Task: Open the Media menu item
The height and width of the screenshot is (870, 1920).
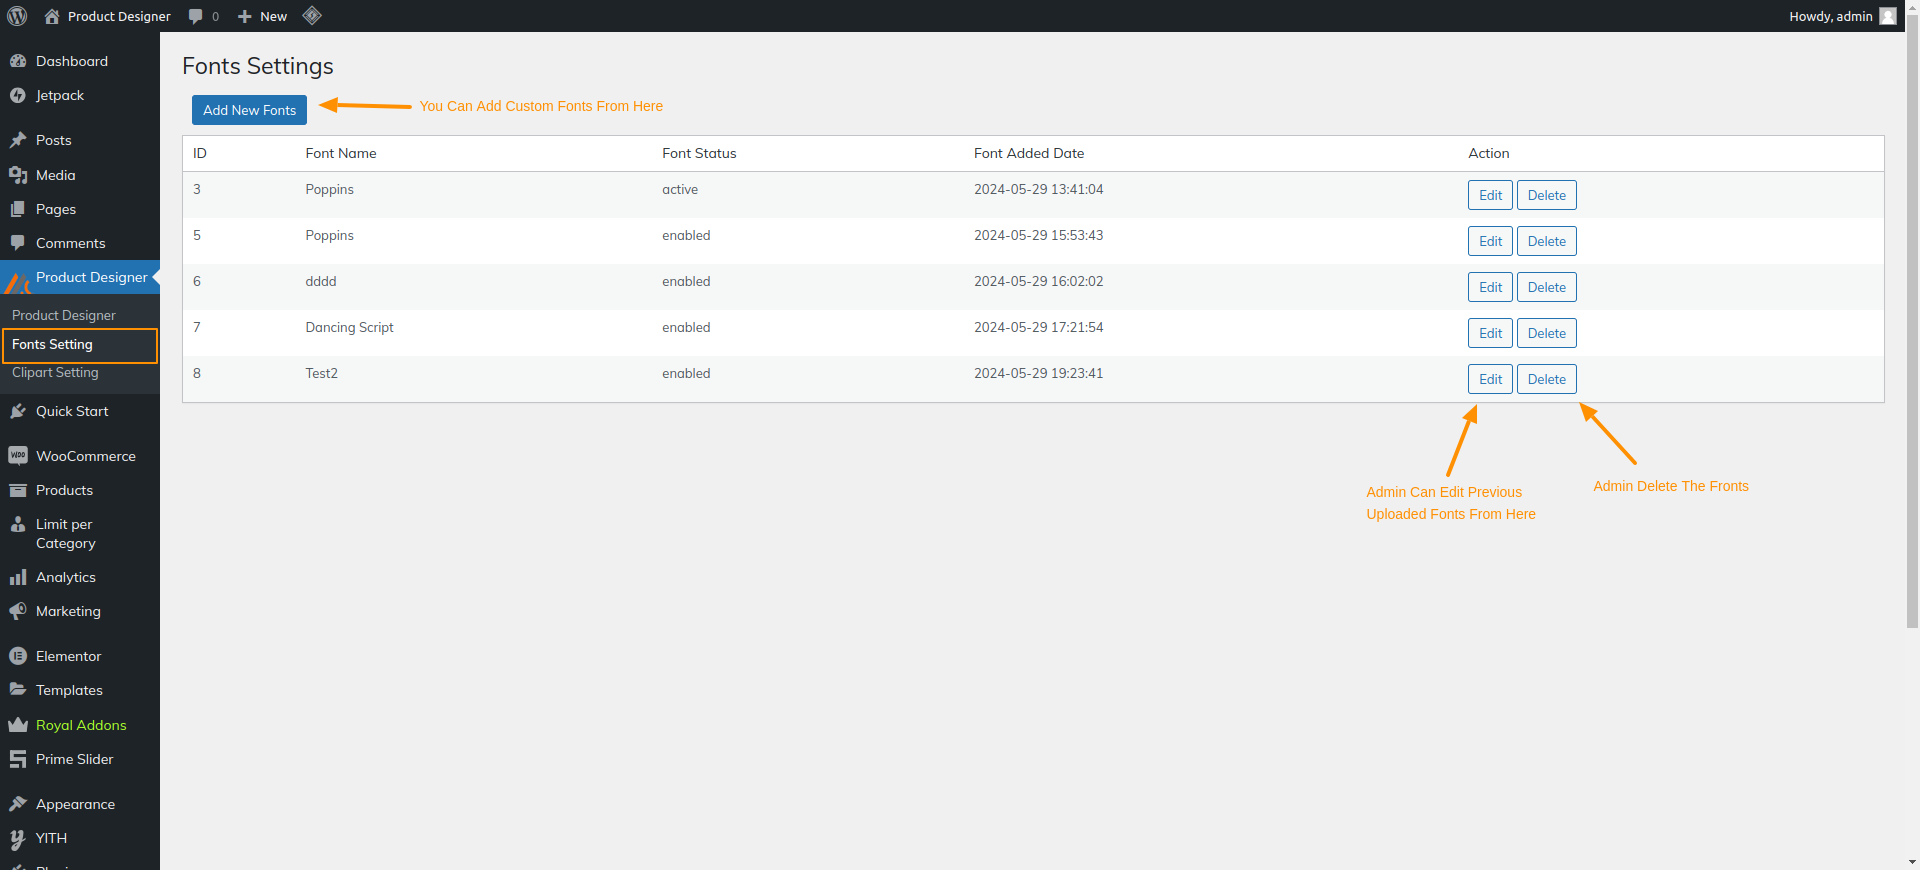Action: (80, 175)
